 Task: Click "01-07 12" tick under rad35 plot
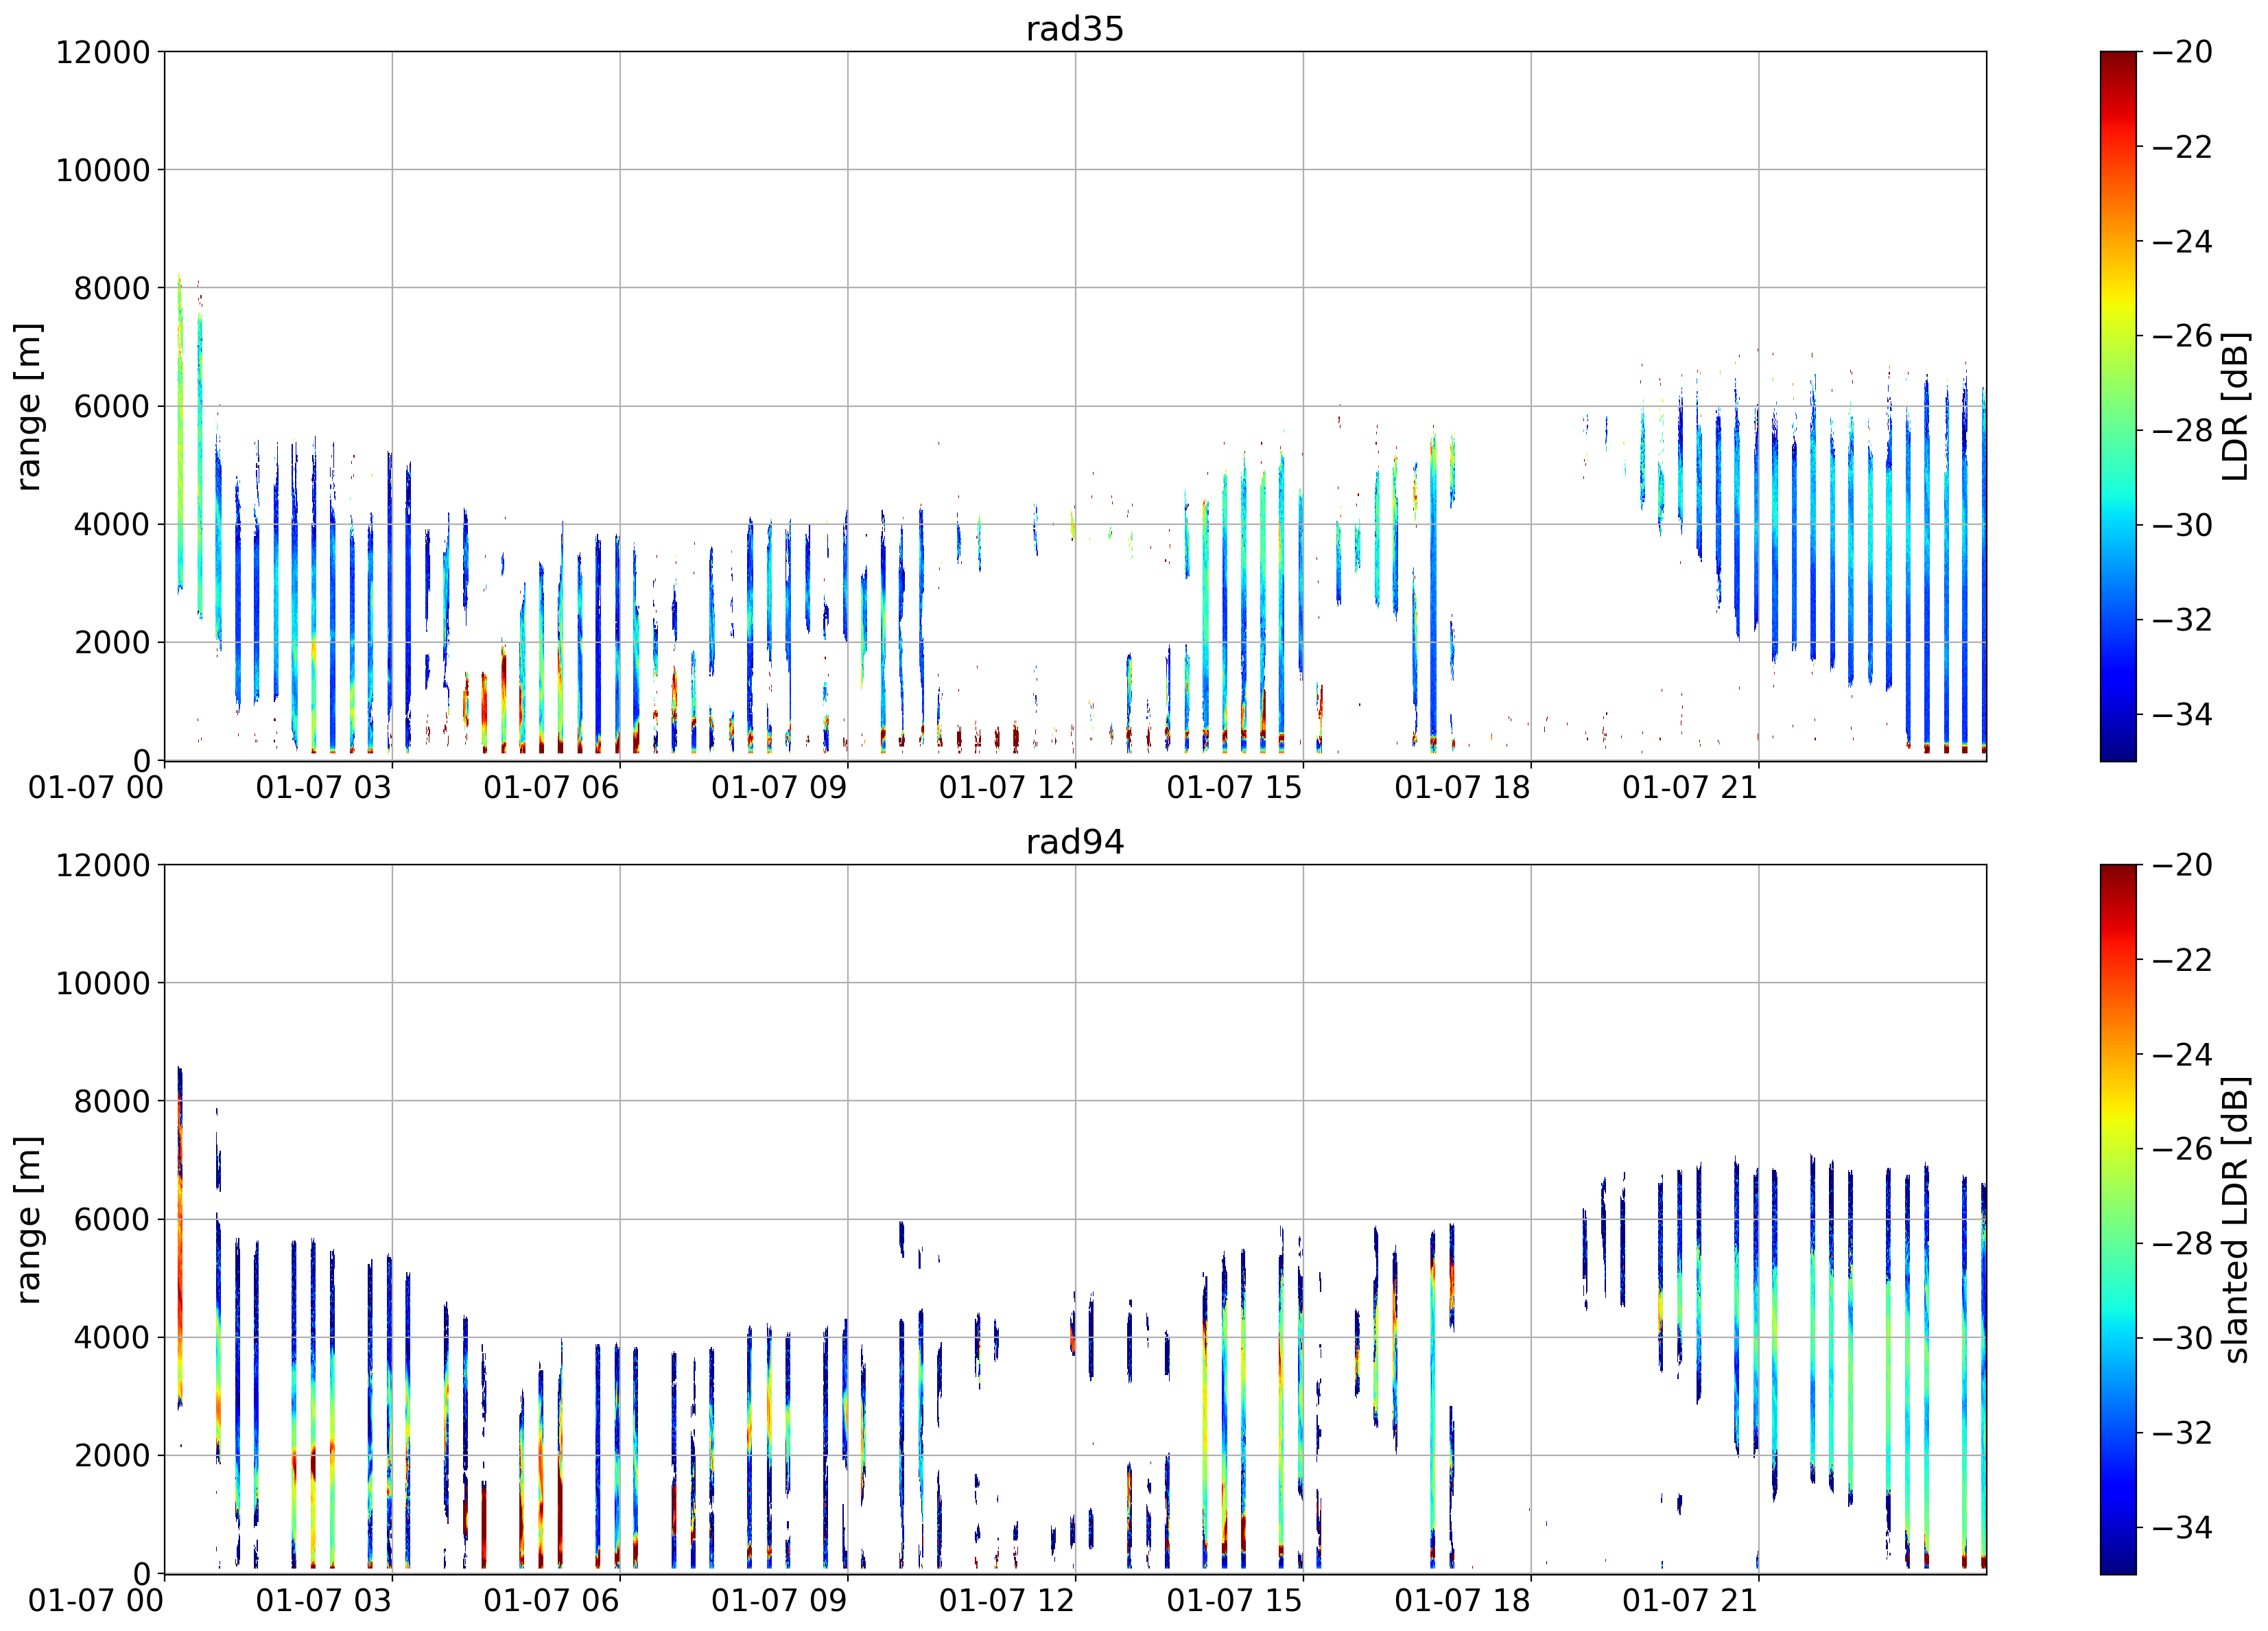click(x=1007, y=787)
